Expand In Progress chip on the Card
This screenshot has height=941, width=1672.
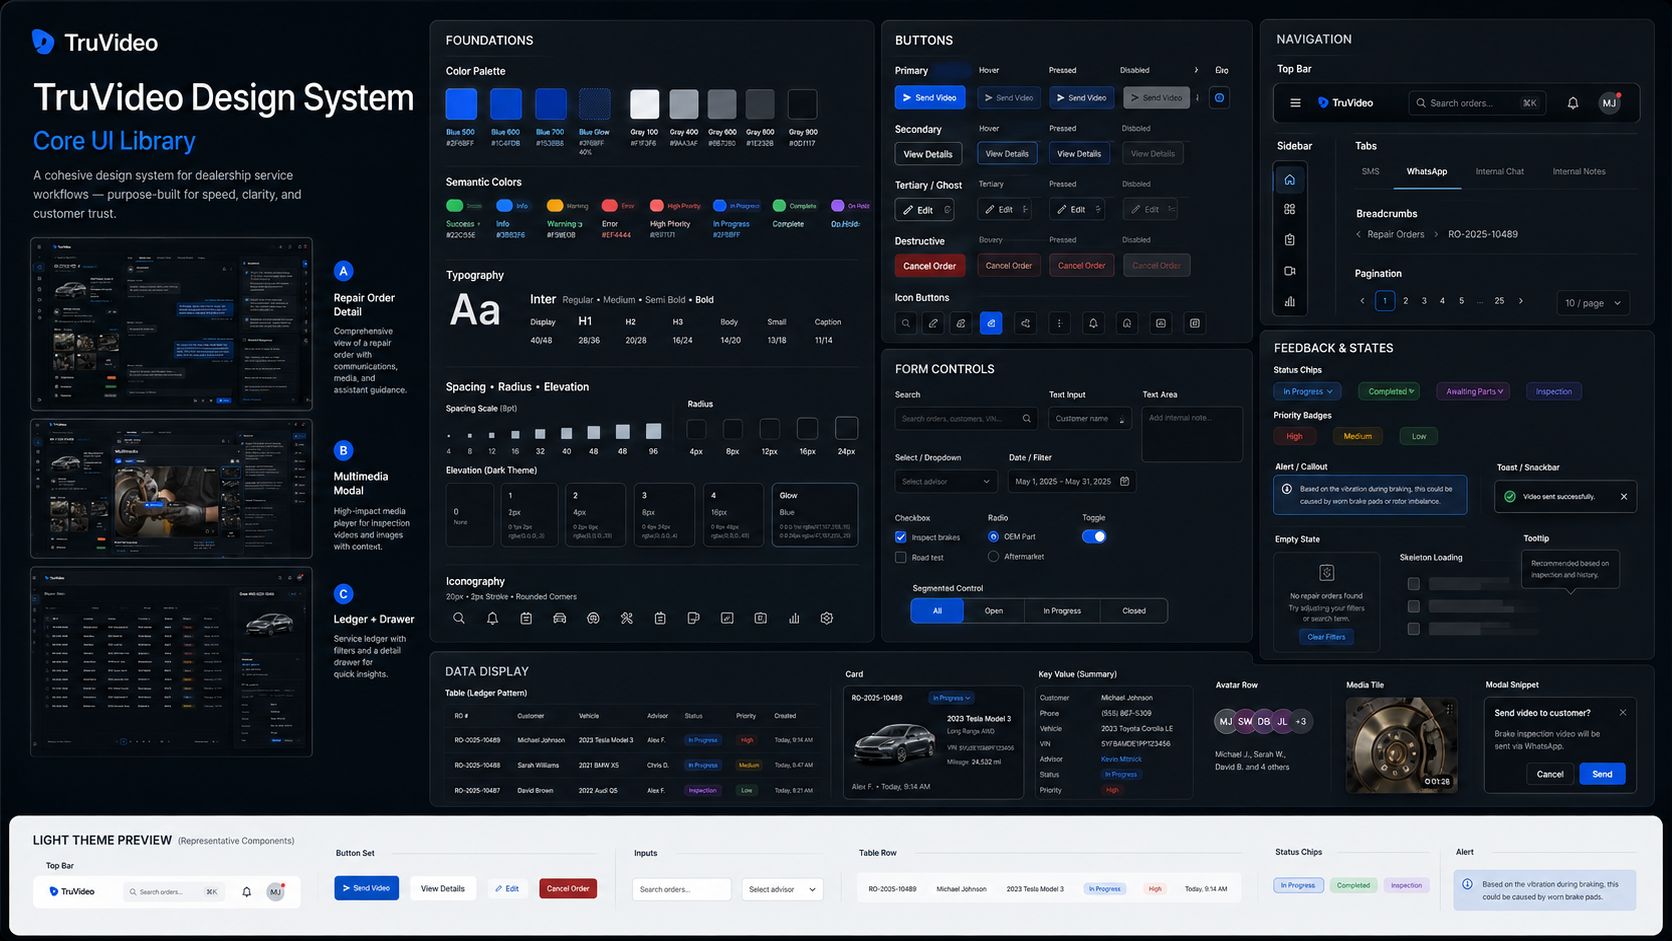(x=951, y=698)
